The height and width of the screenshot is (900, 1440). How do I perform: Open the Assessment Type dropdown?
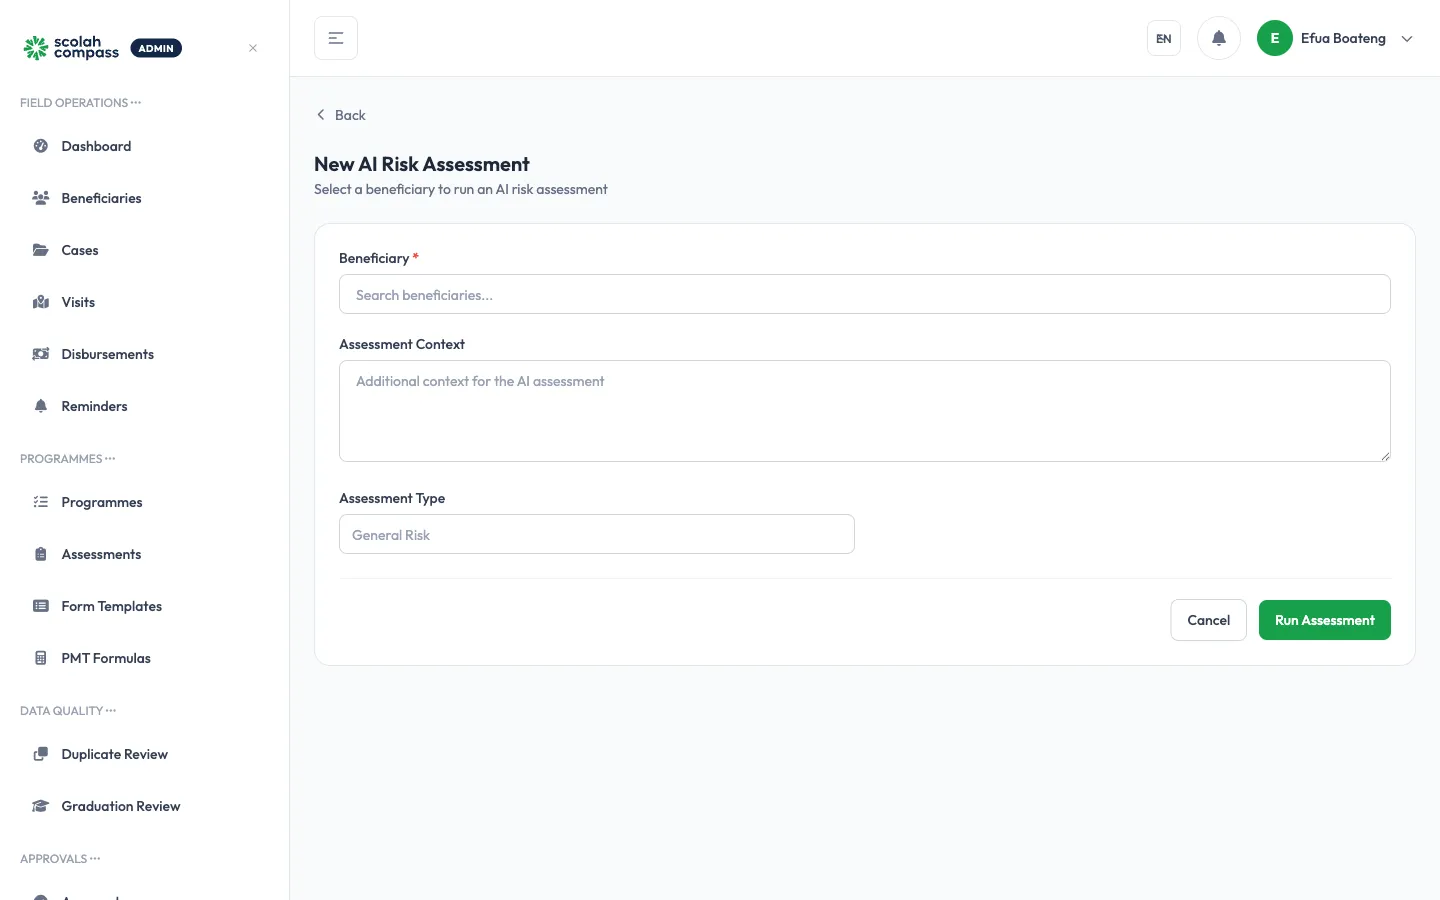[597, 534]
